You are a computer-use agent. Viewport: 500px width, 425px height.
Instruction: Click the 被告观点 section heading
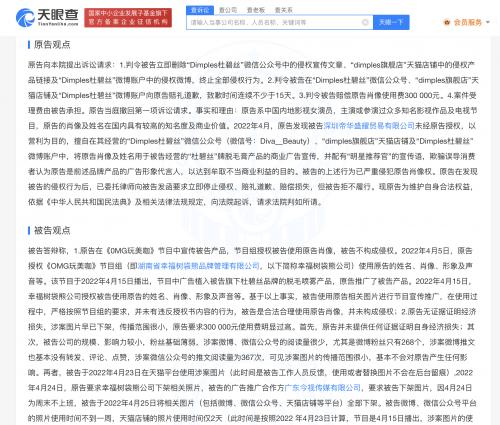tap(52, 230)
